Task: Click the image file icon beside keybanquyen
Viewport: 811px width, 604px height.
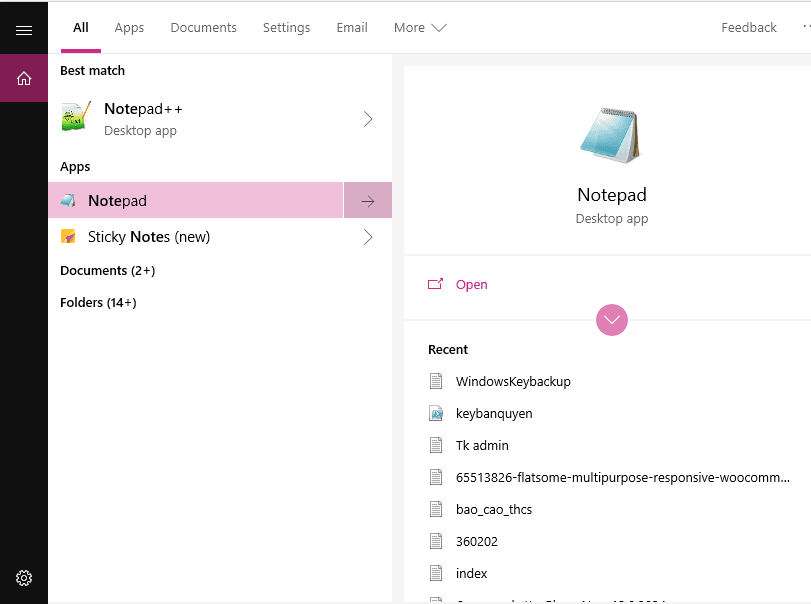Action: pyautogui.click(x=436, y=413)
